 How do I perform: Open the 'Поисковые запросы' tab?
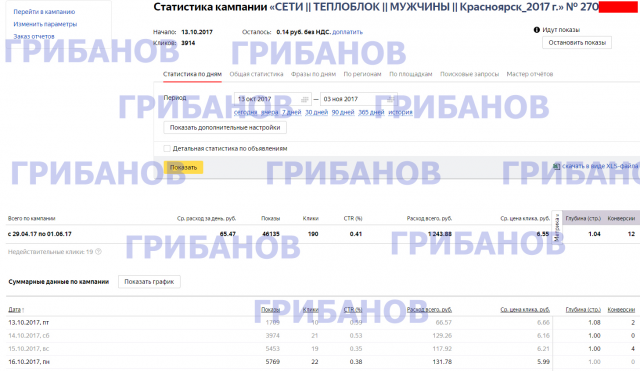click(469, 74)
